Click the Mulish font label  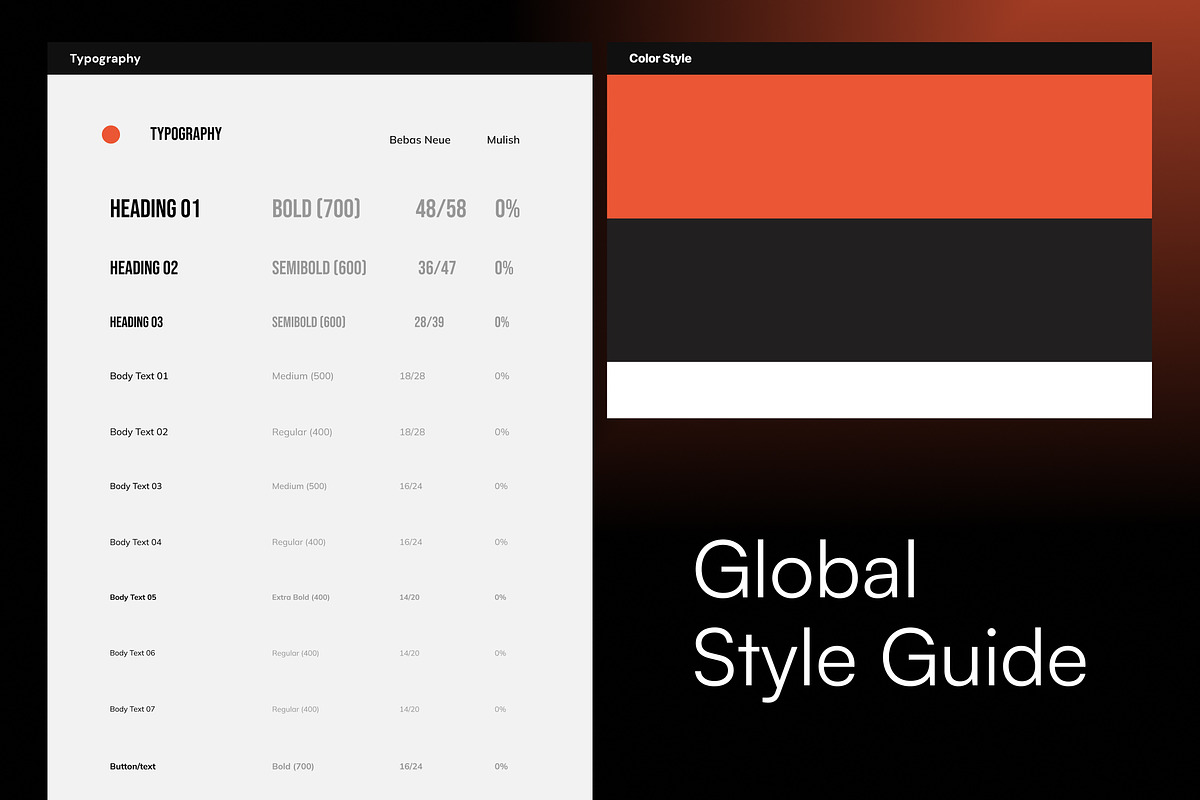click(503, 140)
